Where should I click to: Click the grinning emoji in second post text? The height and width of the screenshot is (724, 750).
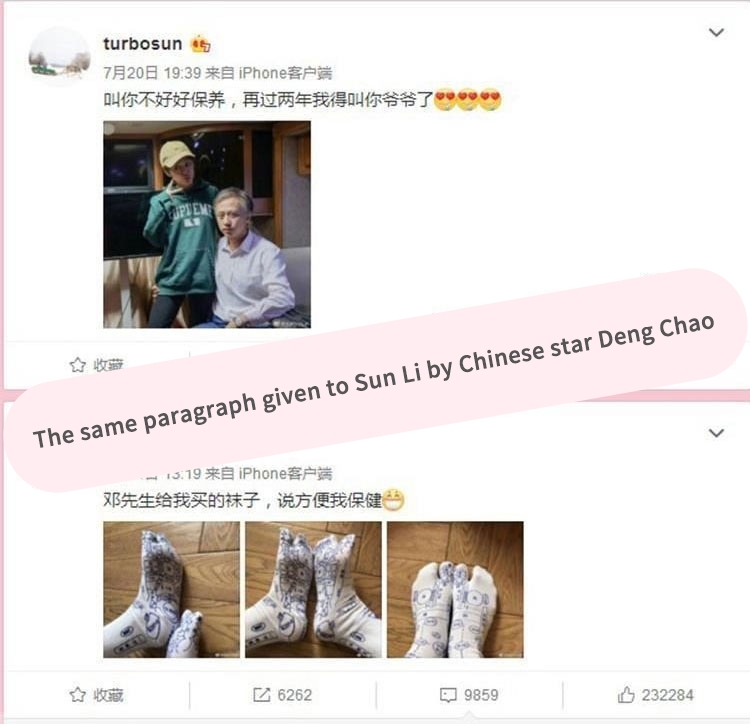tap(394, 500)
